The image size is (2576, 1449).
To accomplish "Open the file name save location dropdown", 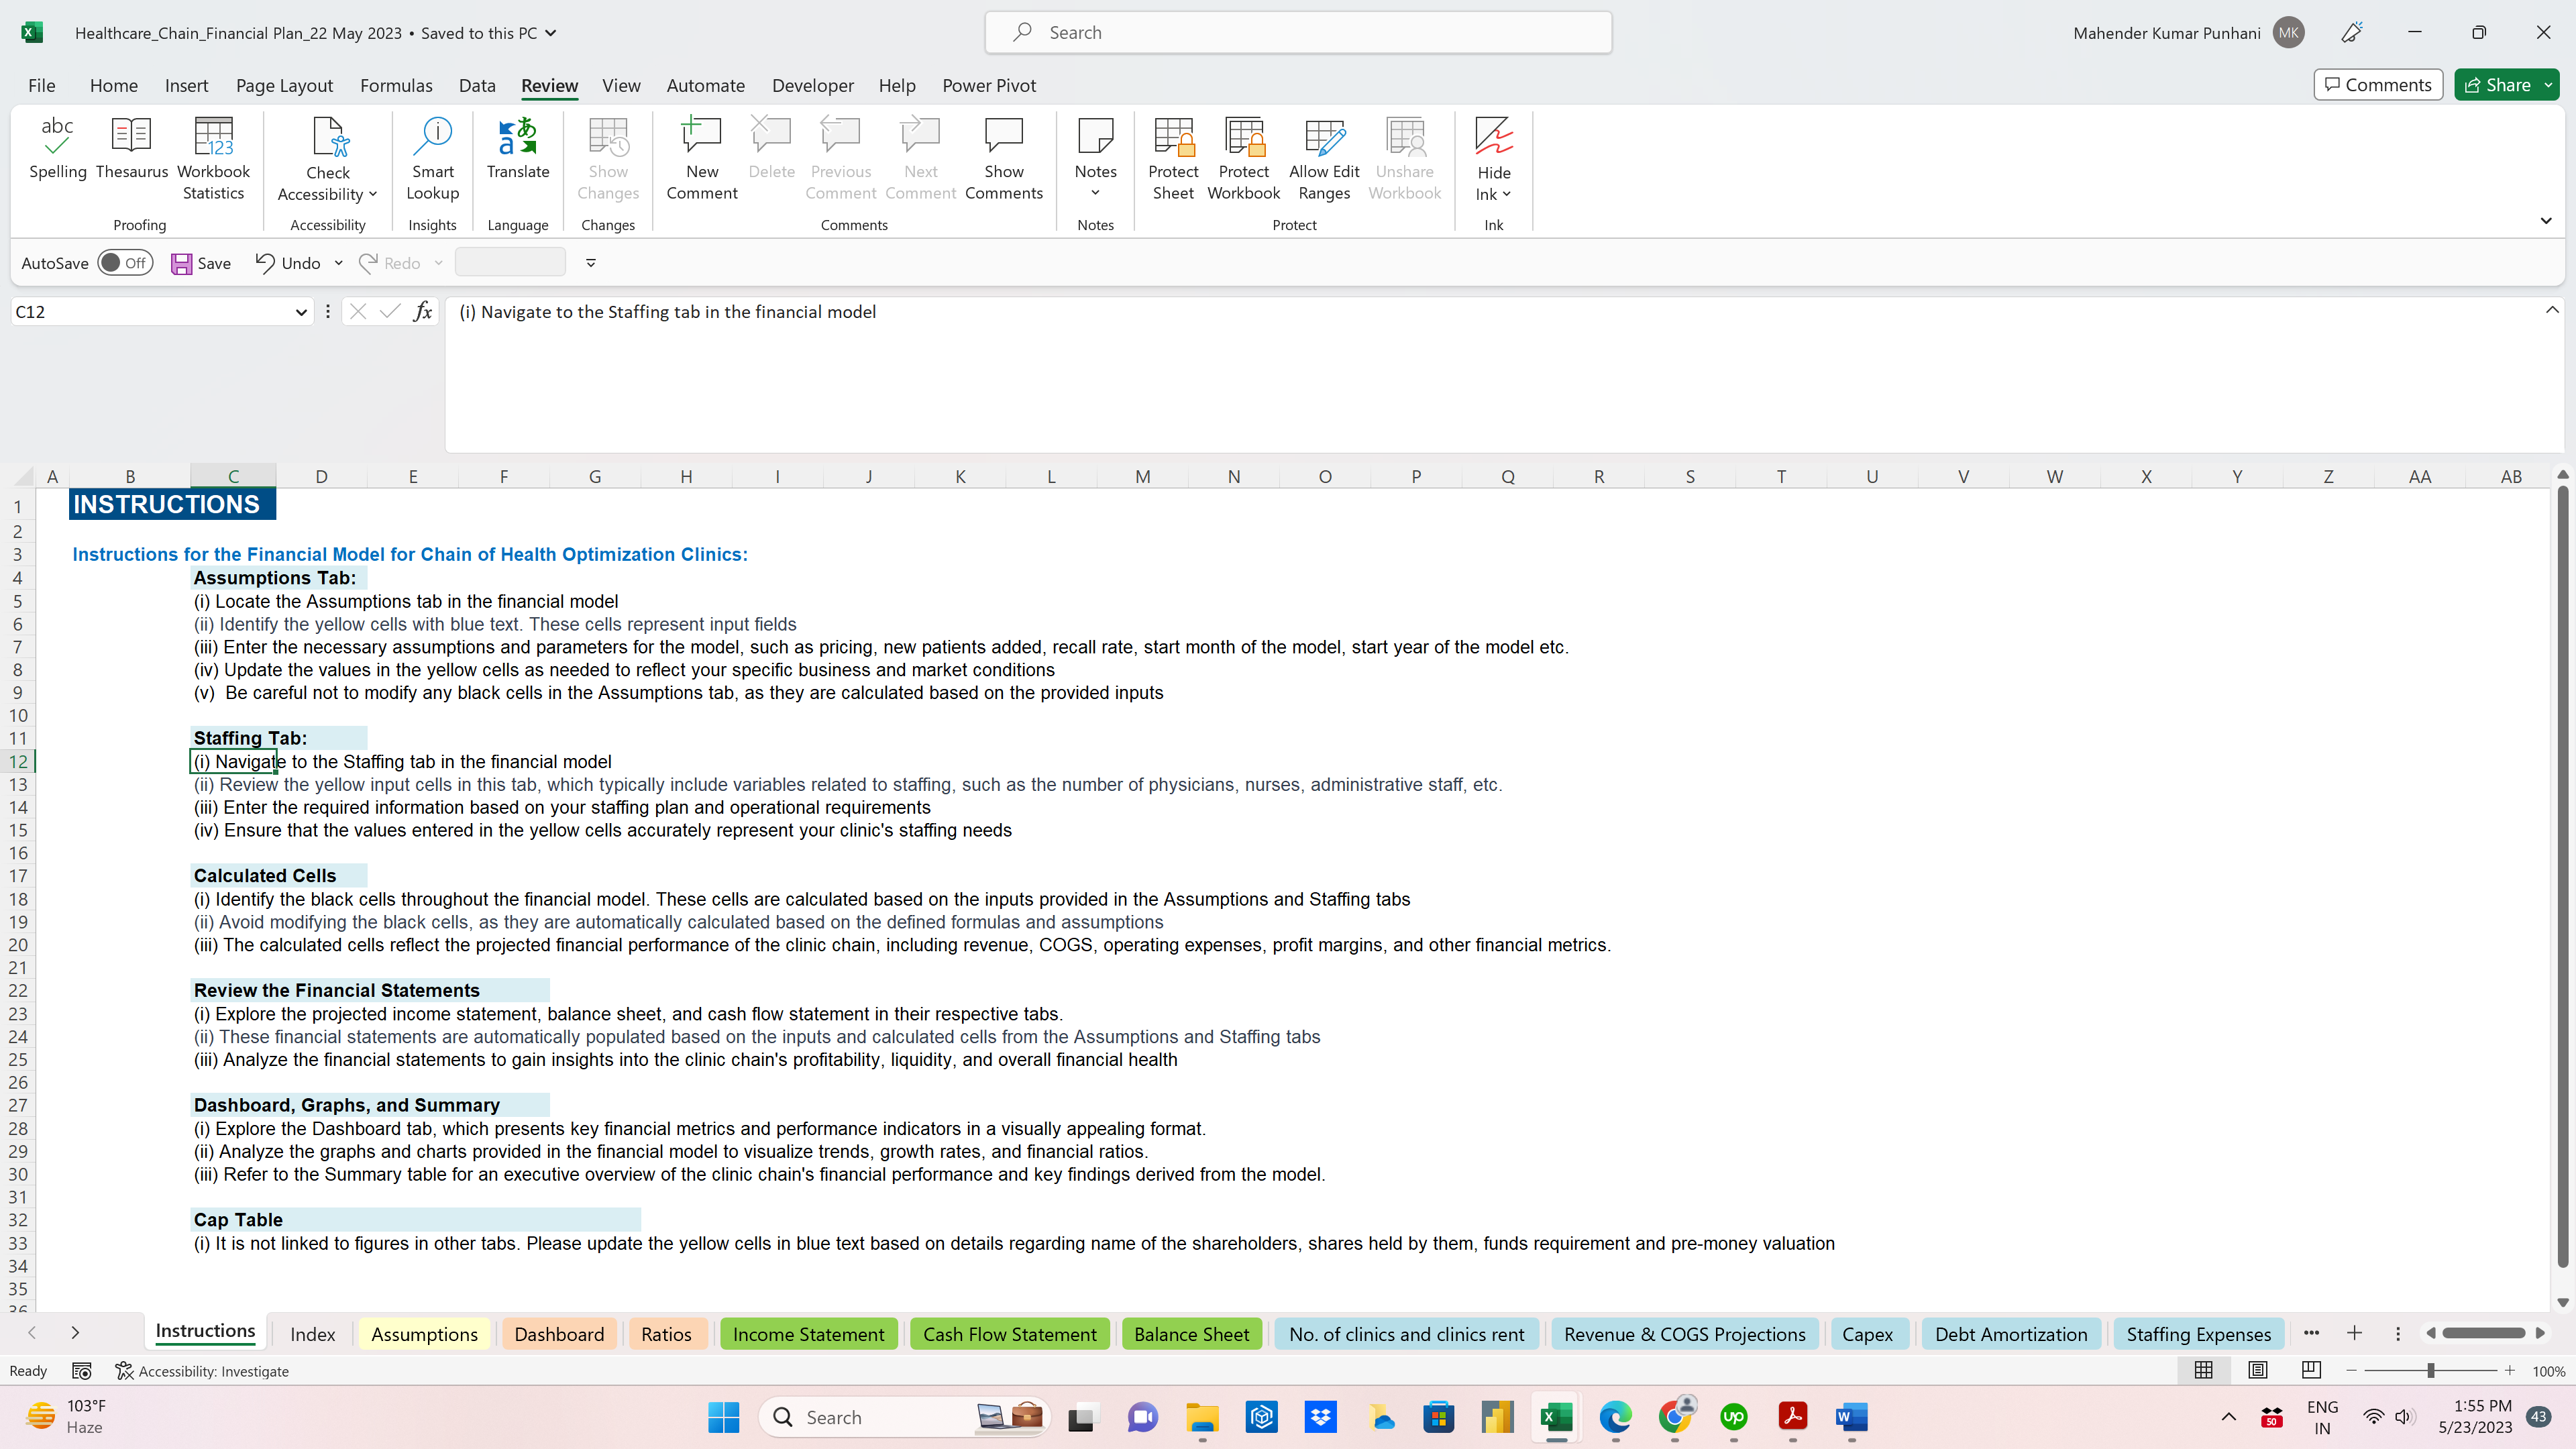I will [550, 33].
